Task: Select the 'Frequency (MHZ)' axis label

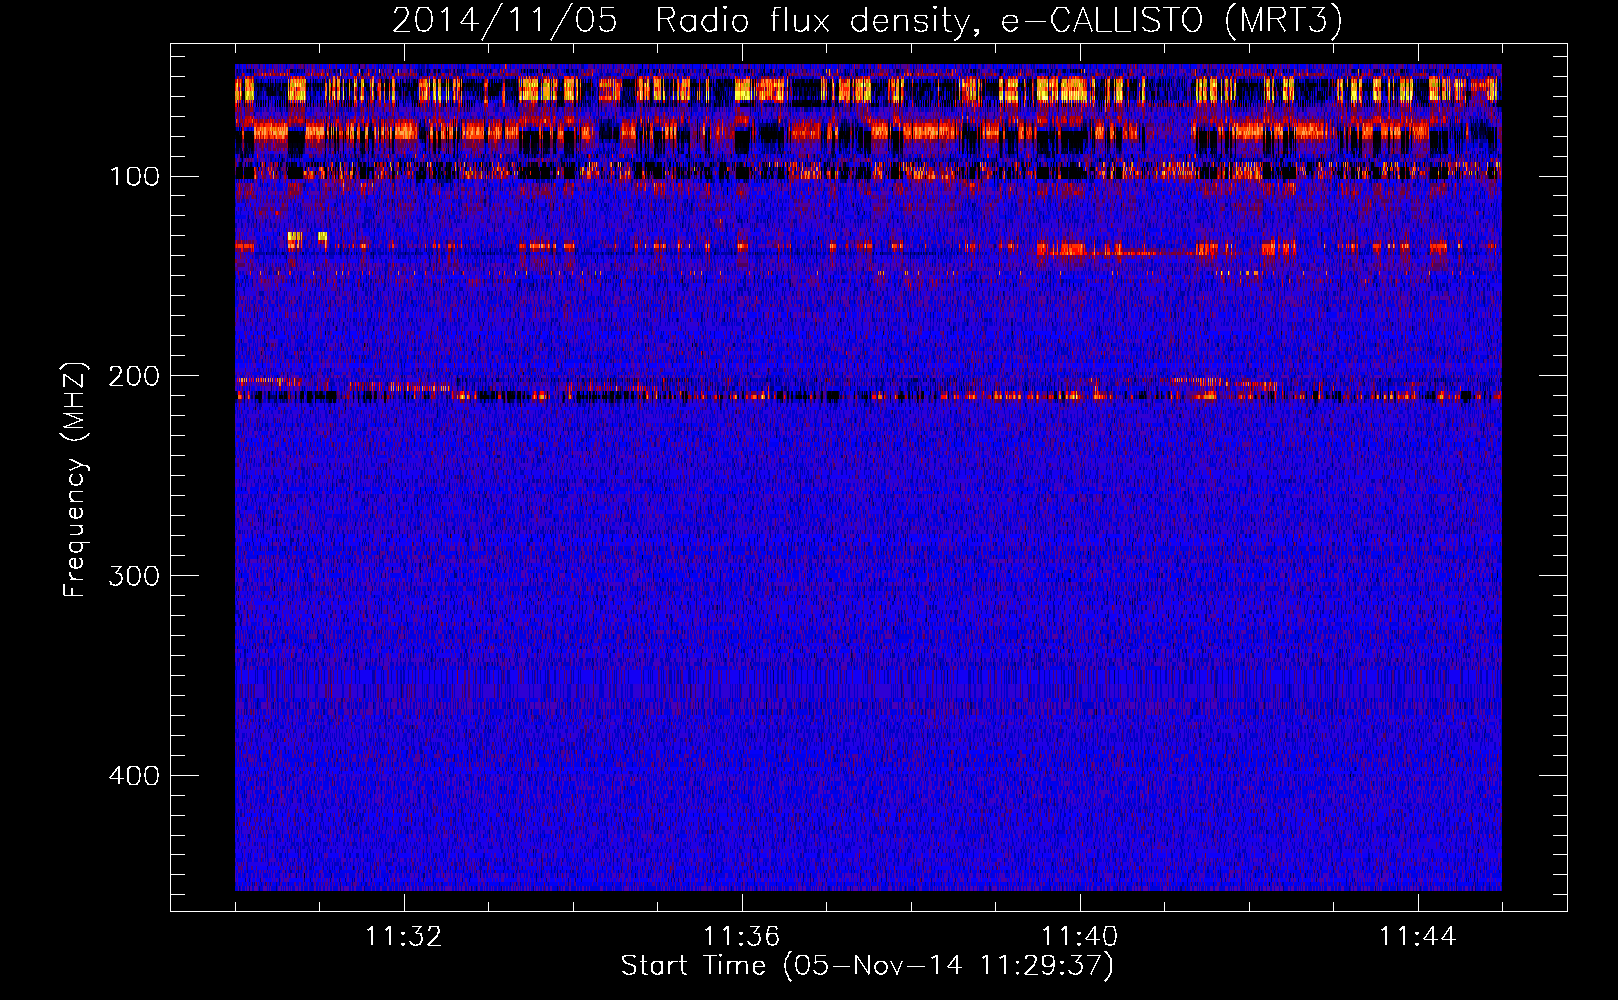Action: pos(75,480)
